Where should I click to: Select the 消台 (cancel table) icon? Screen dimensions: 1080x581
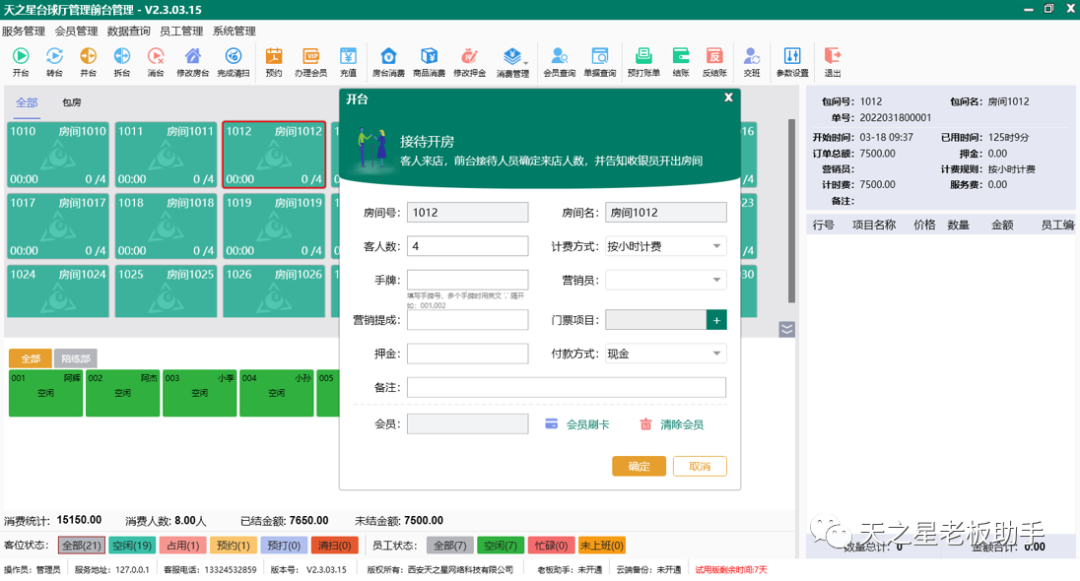click(156, 62)
